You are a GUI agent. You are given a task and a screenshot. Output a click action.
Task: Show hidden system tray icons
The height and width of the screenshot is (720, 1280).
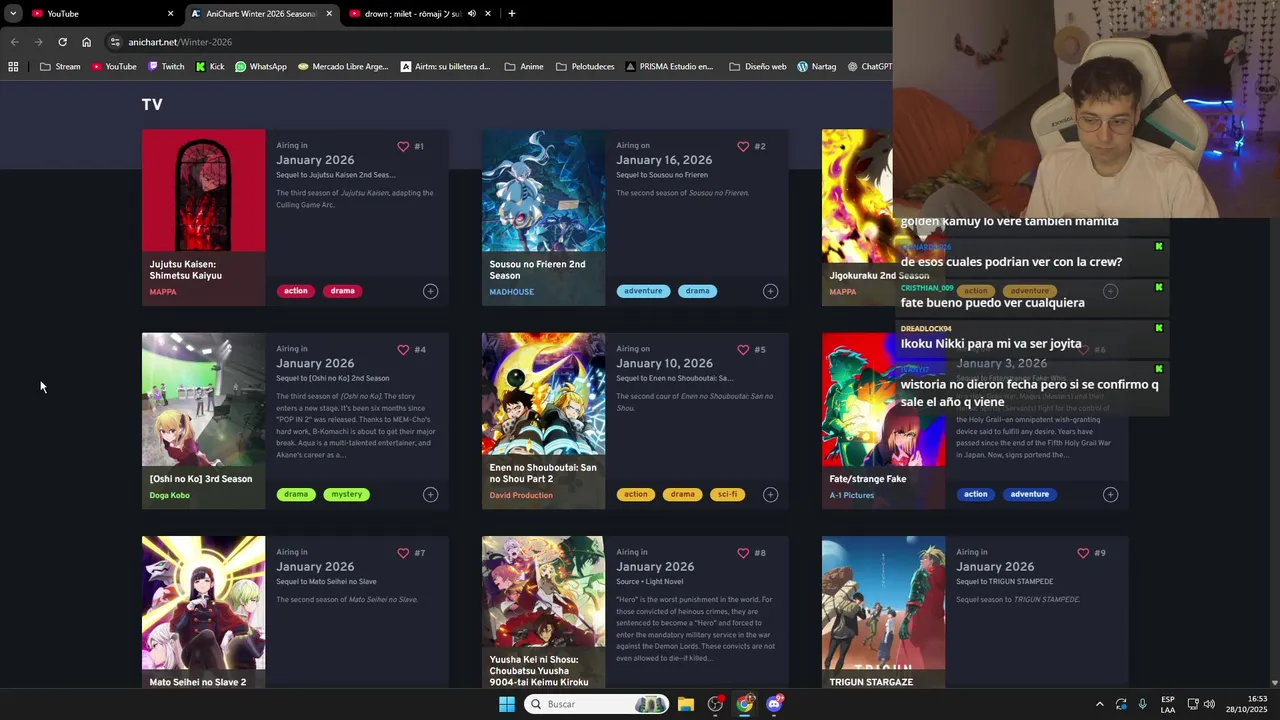1099,704
